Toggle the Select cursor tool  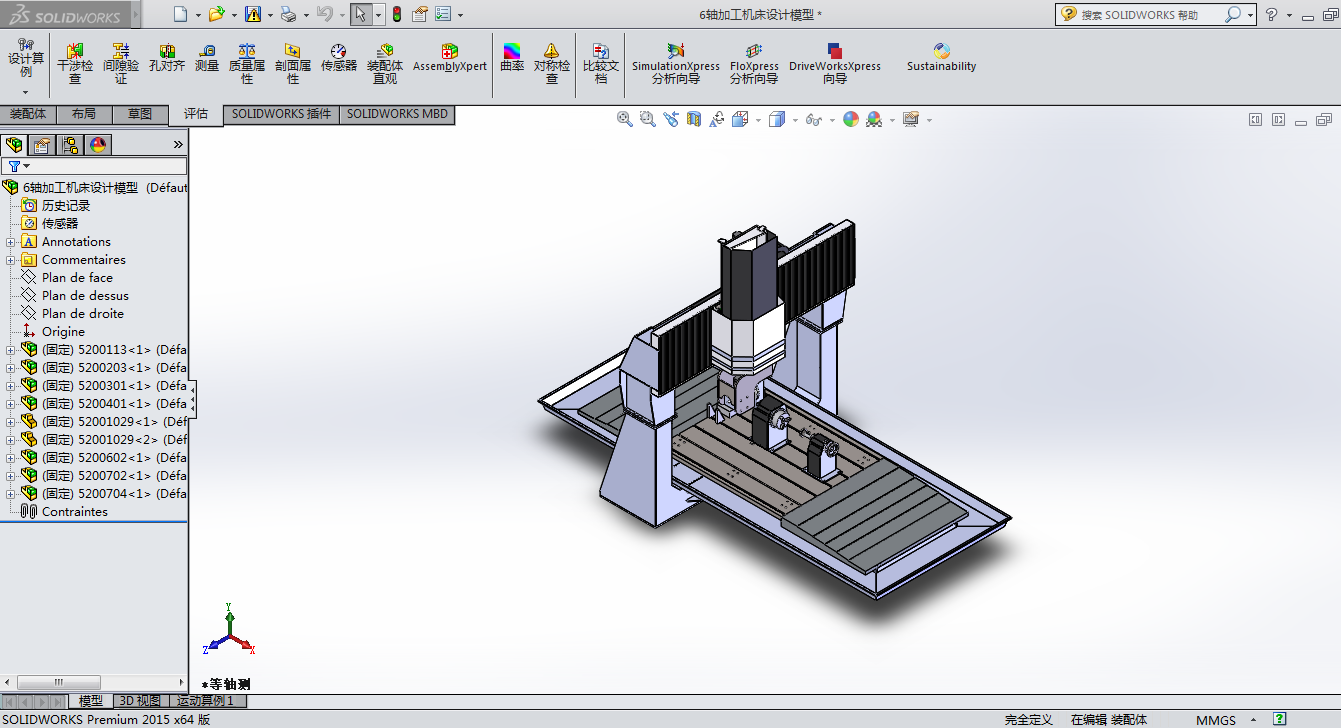pyautogui.click(x=359, y=14)
